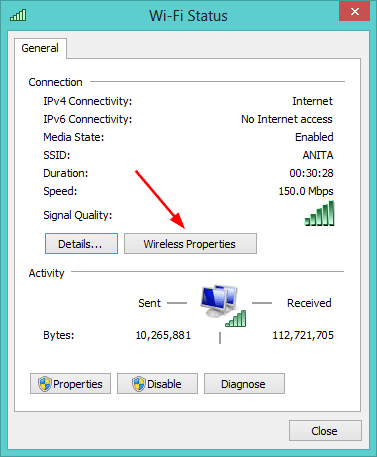Click the 'Signal Quality:' label

click(x=78, y=215)
